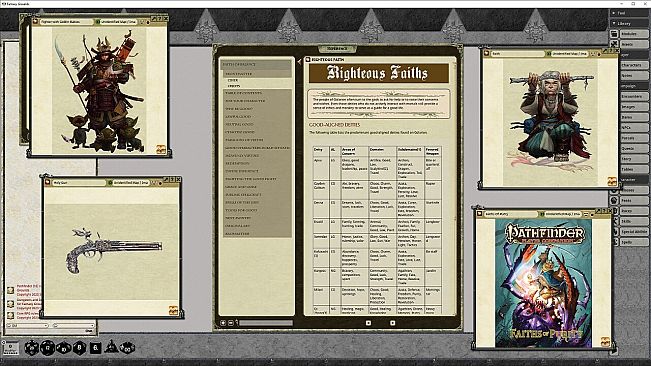
Task: Click the share token in old woman image window
Action: coord(612,181)
